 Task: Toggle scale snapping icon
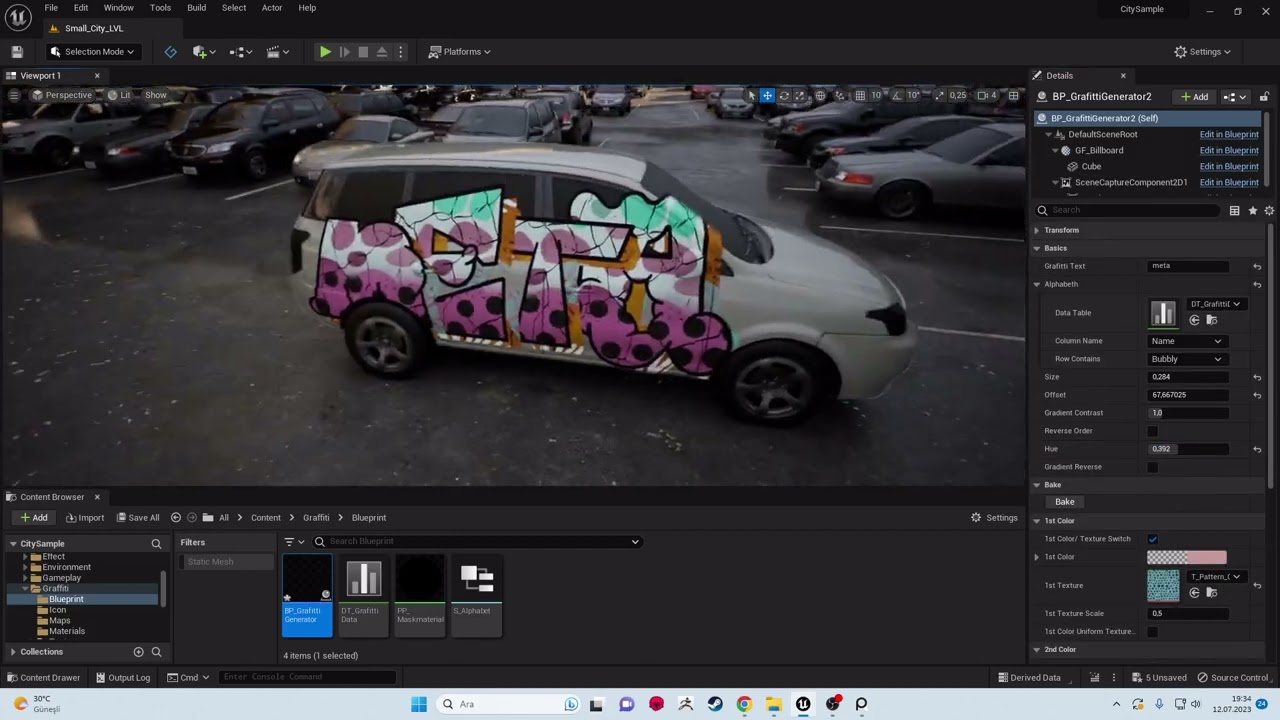click(x=939, y=96)
